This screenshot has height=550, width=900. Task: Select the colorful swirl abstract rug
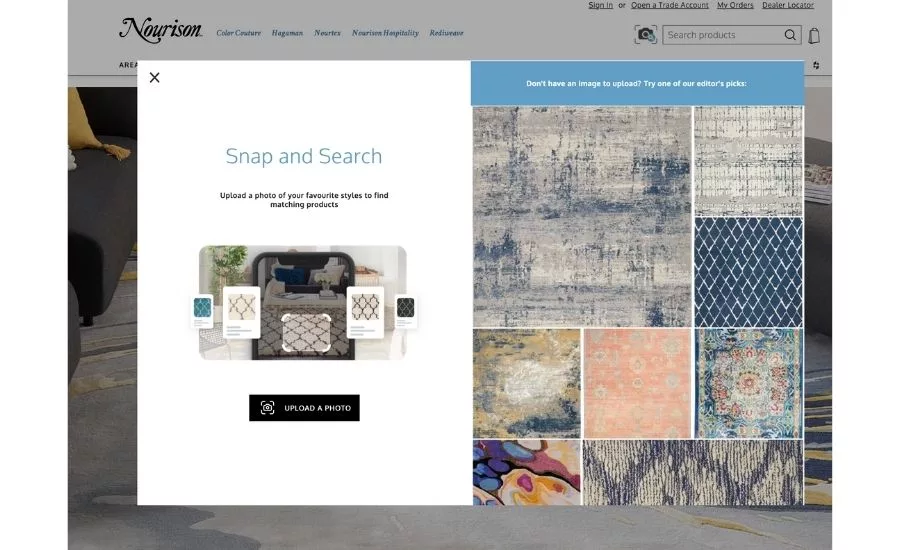526,473
